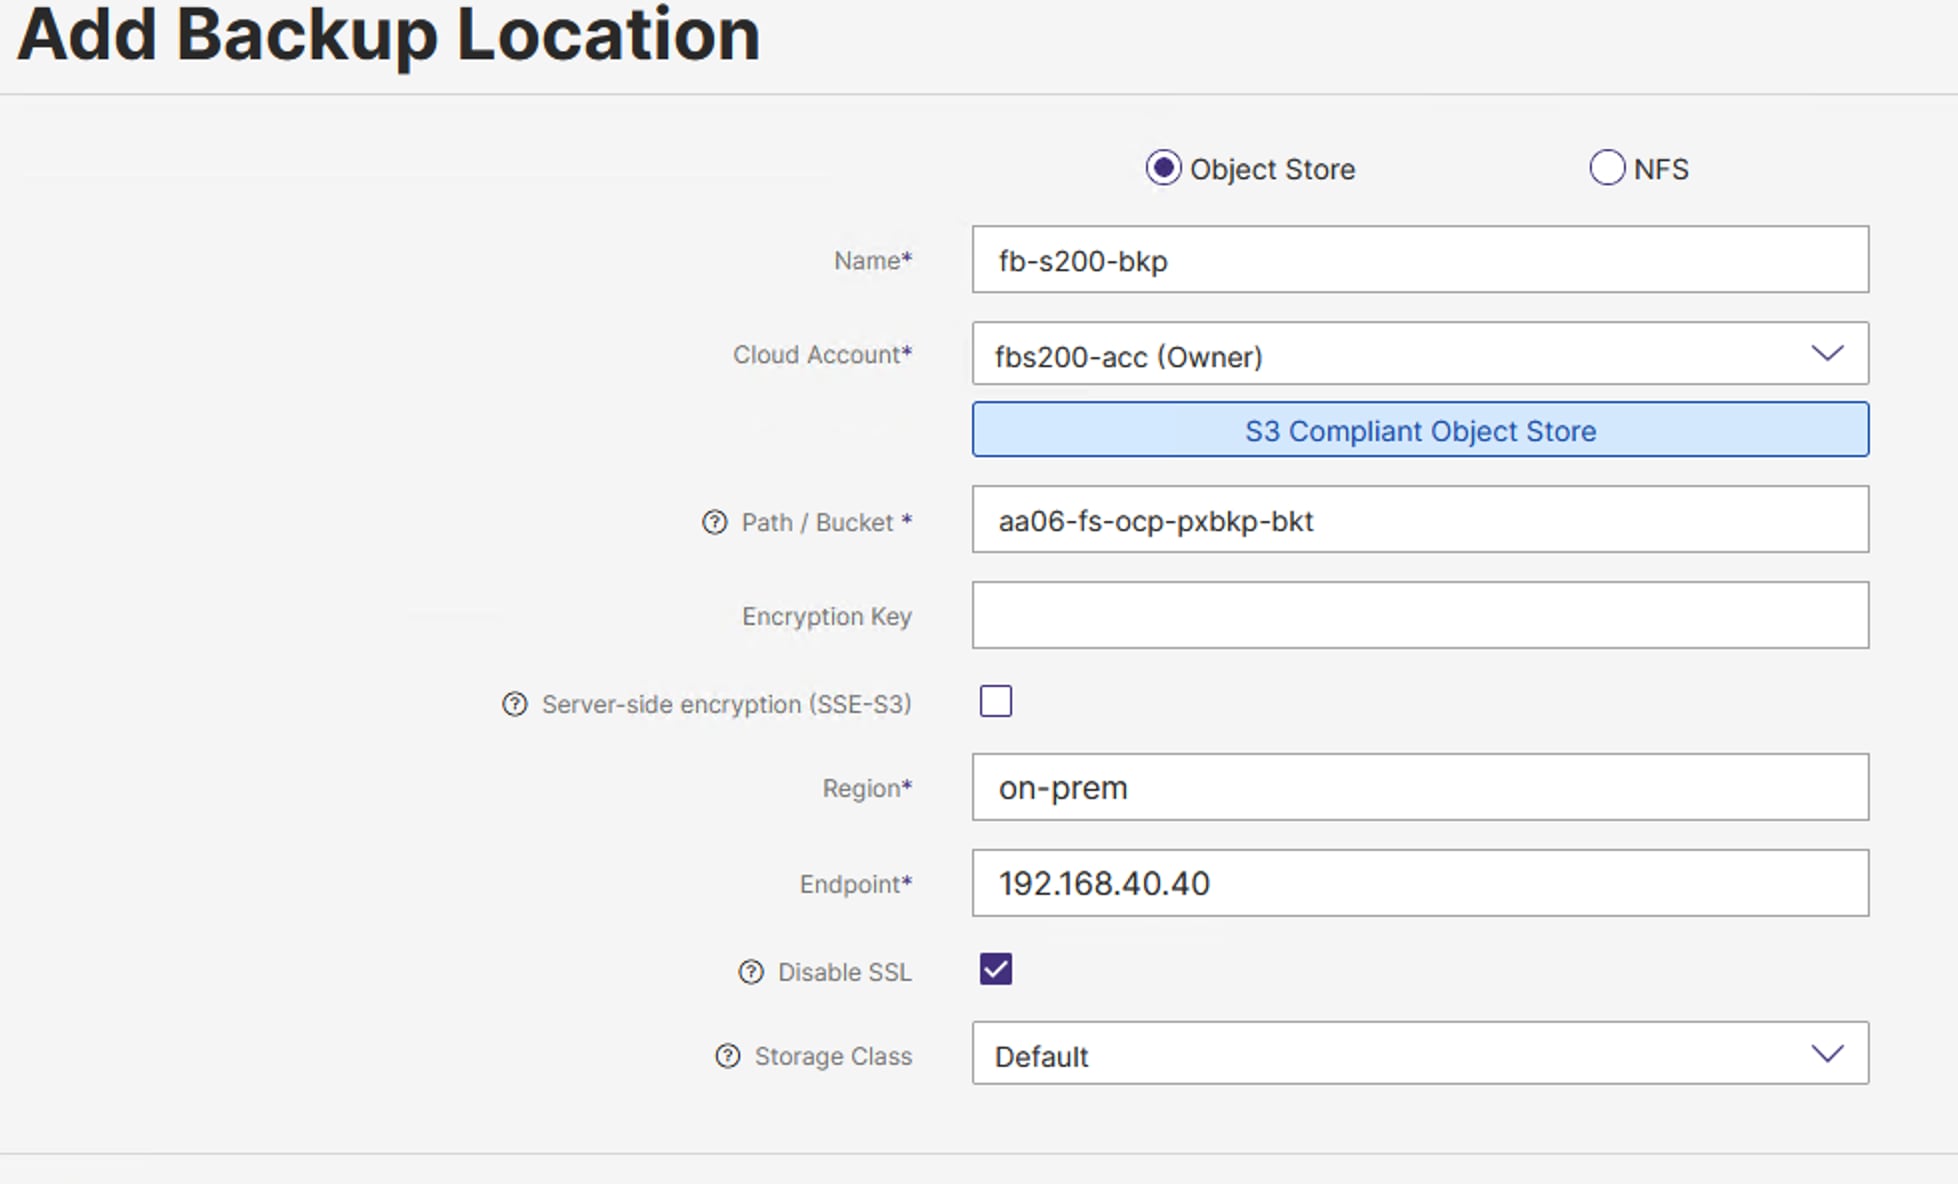The height and width of the screenshot is (1184, 1958).
Task: Uncheck the Disable SSL checkbox
Action: click(995, 969)
